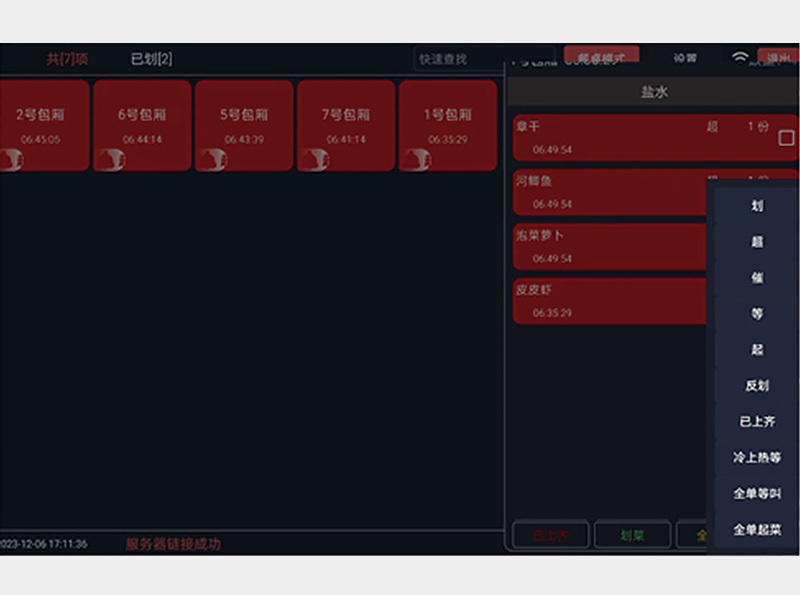The height and width of the screenshot is (595, 800).
Task: Click the 快速查找 search field
Action: [x=485, y=59]
